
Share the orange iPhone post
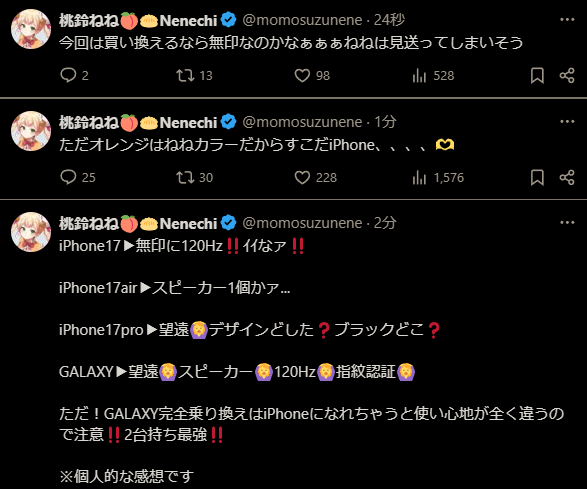click(567, 177)
